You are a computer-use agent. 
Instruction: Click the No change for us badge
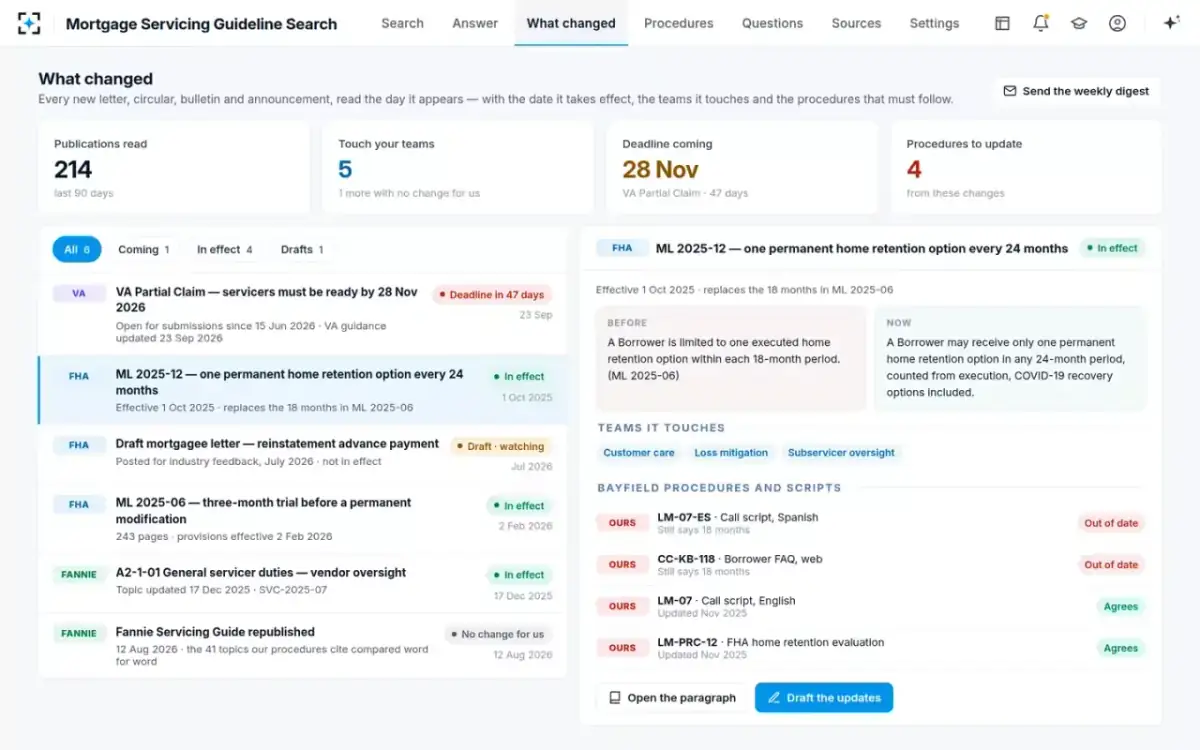coord(498,634)
